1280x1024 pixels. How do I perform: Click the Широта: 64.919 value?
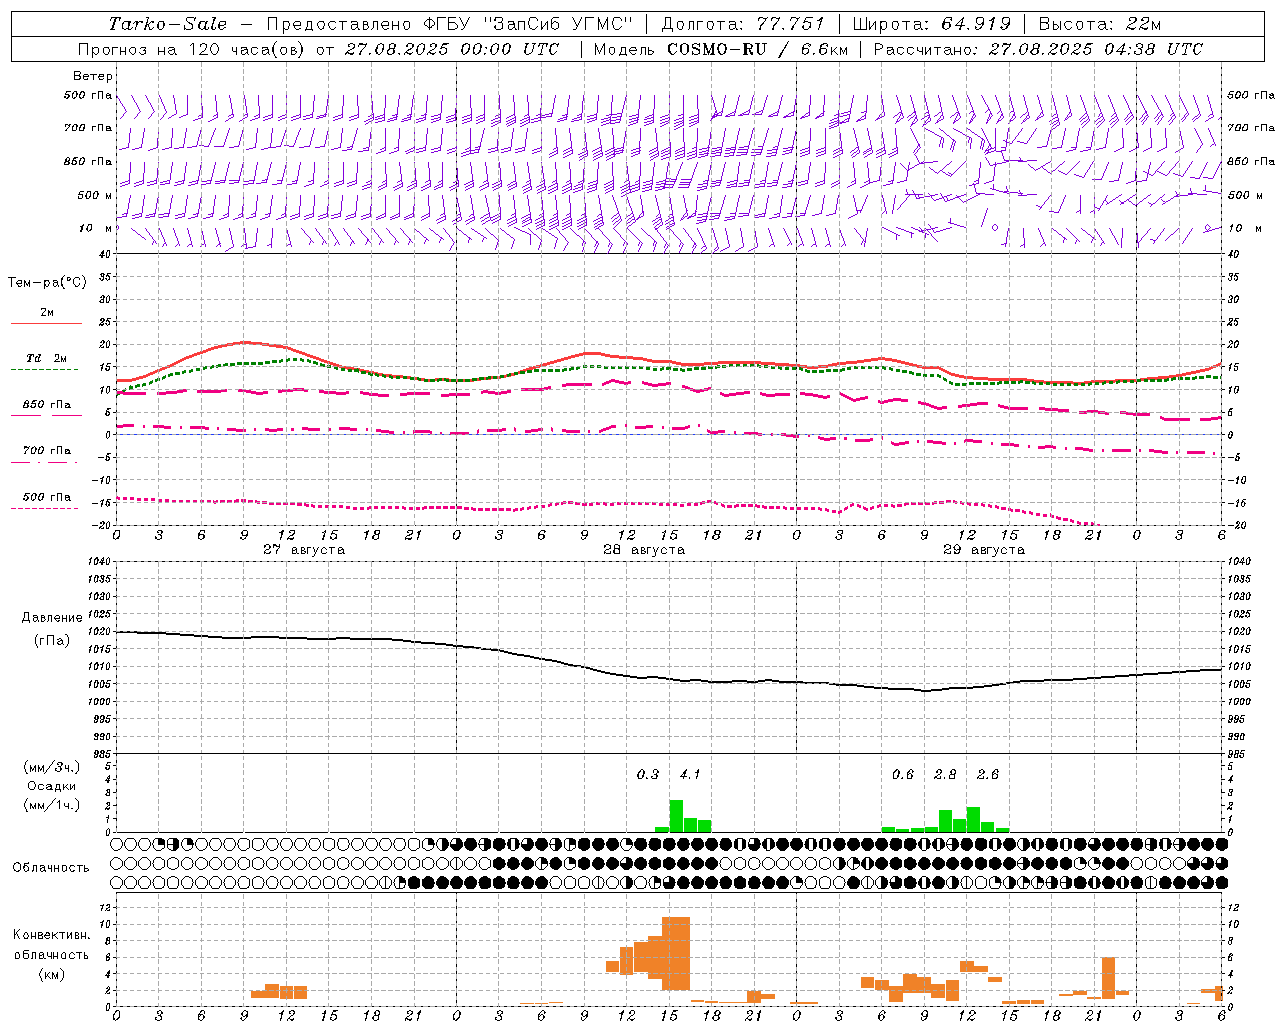(x=932, y=24)
